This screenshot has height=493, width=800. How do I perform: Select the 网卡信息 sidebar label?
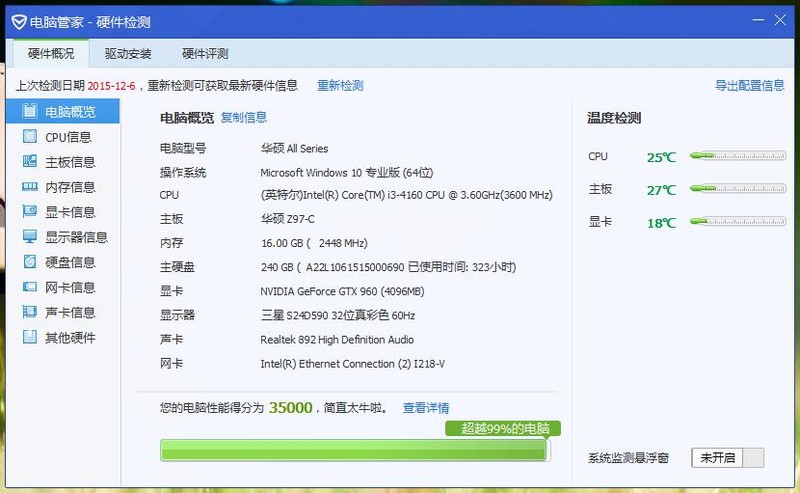pyautogui.click(x=70, y=287)
